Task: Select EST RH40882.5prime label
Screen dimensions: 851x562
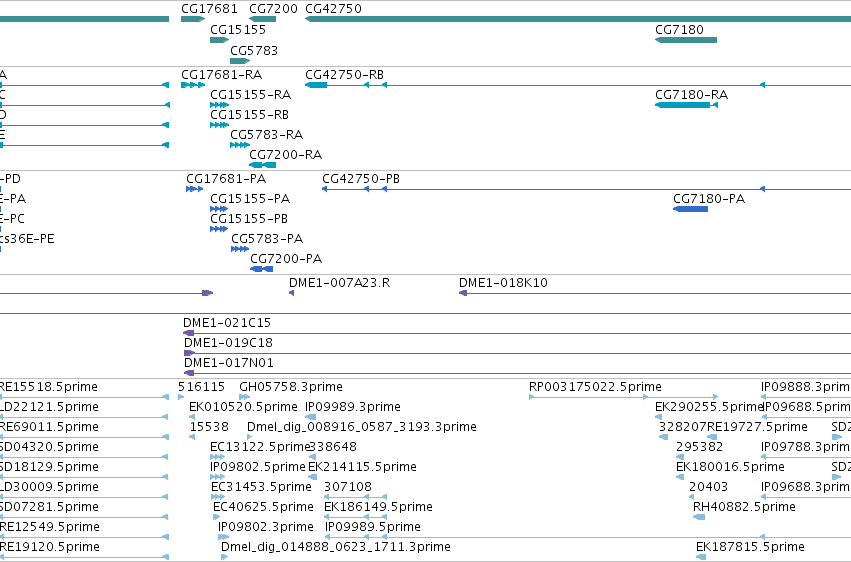Action: pos(745,508)
